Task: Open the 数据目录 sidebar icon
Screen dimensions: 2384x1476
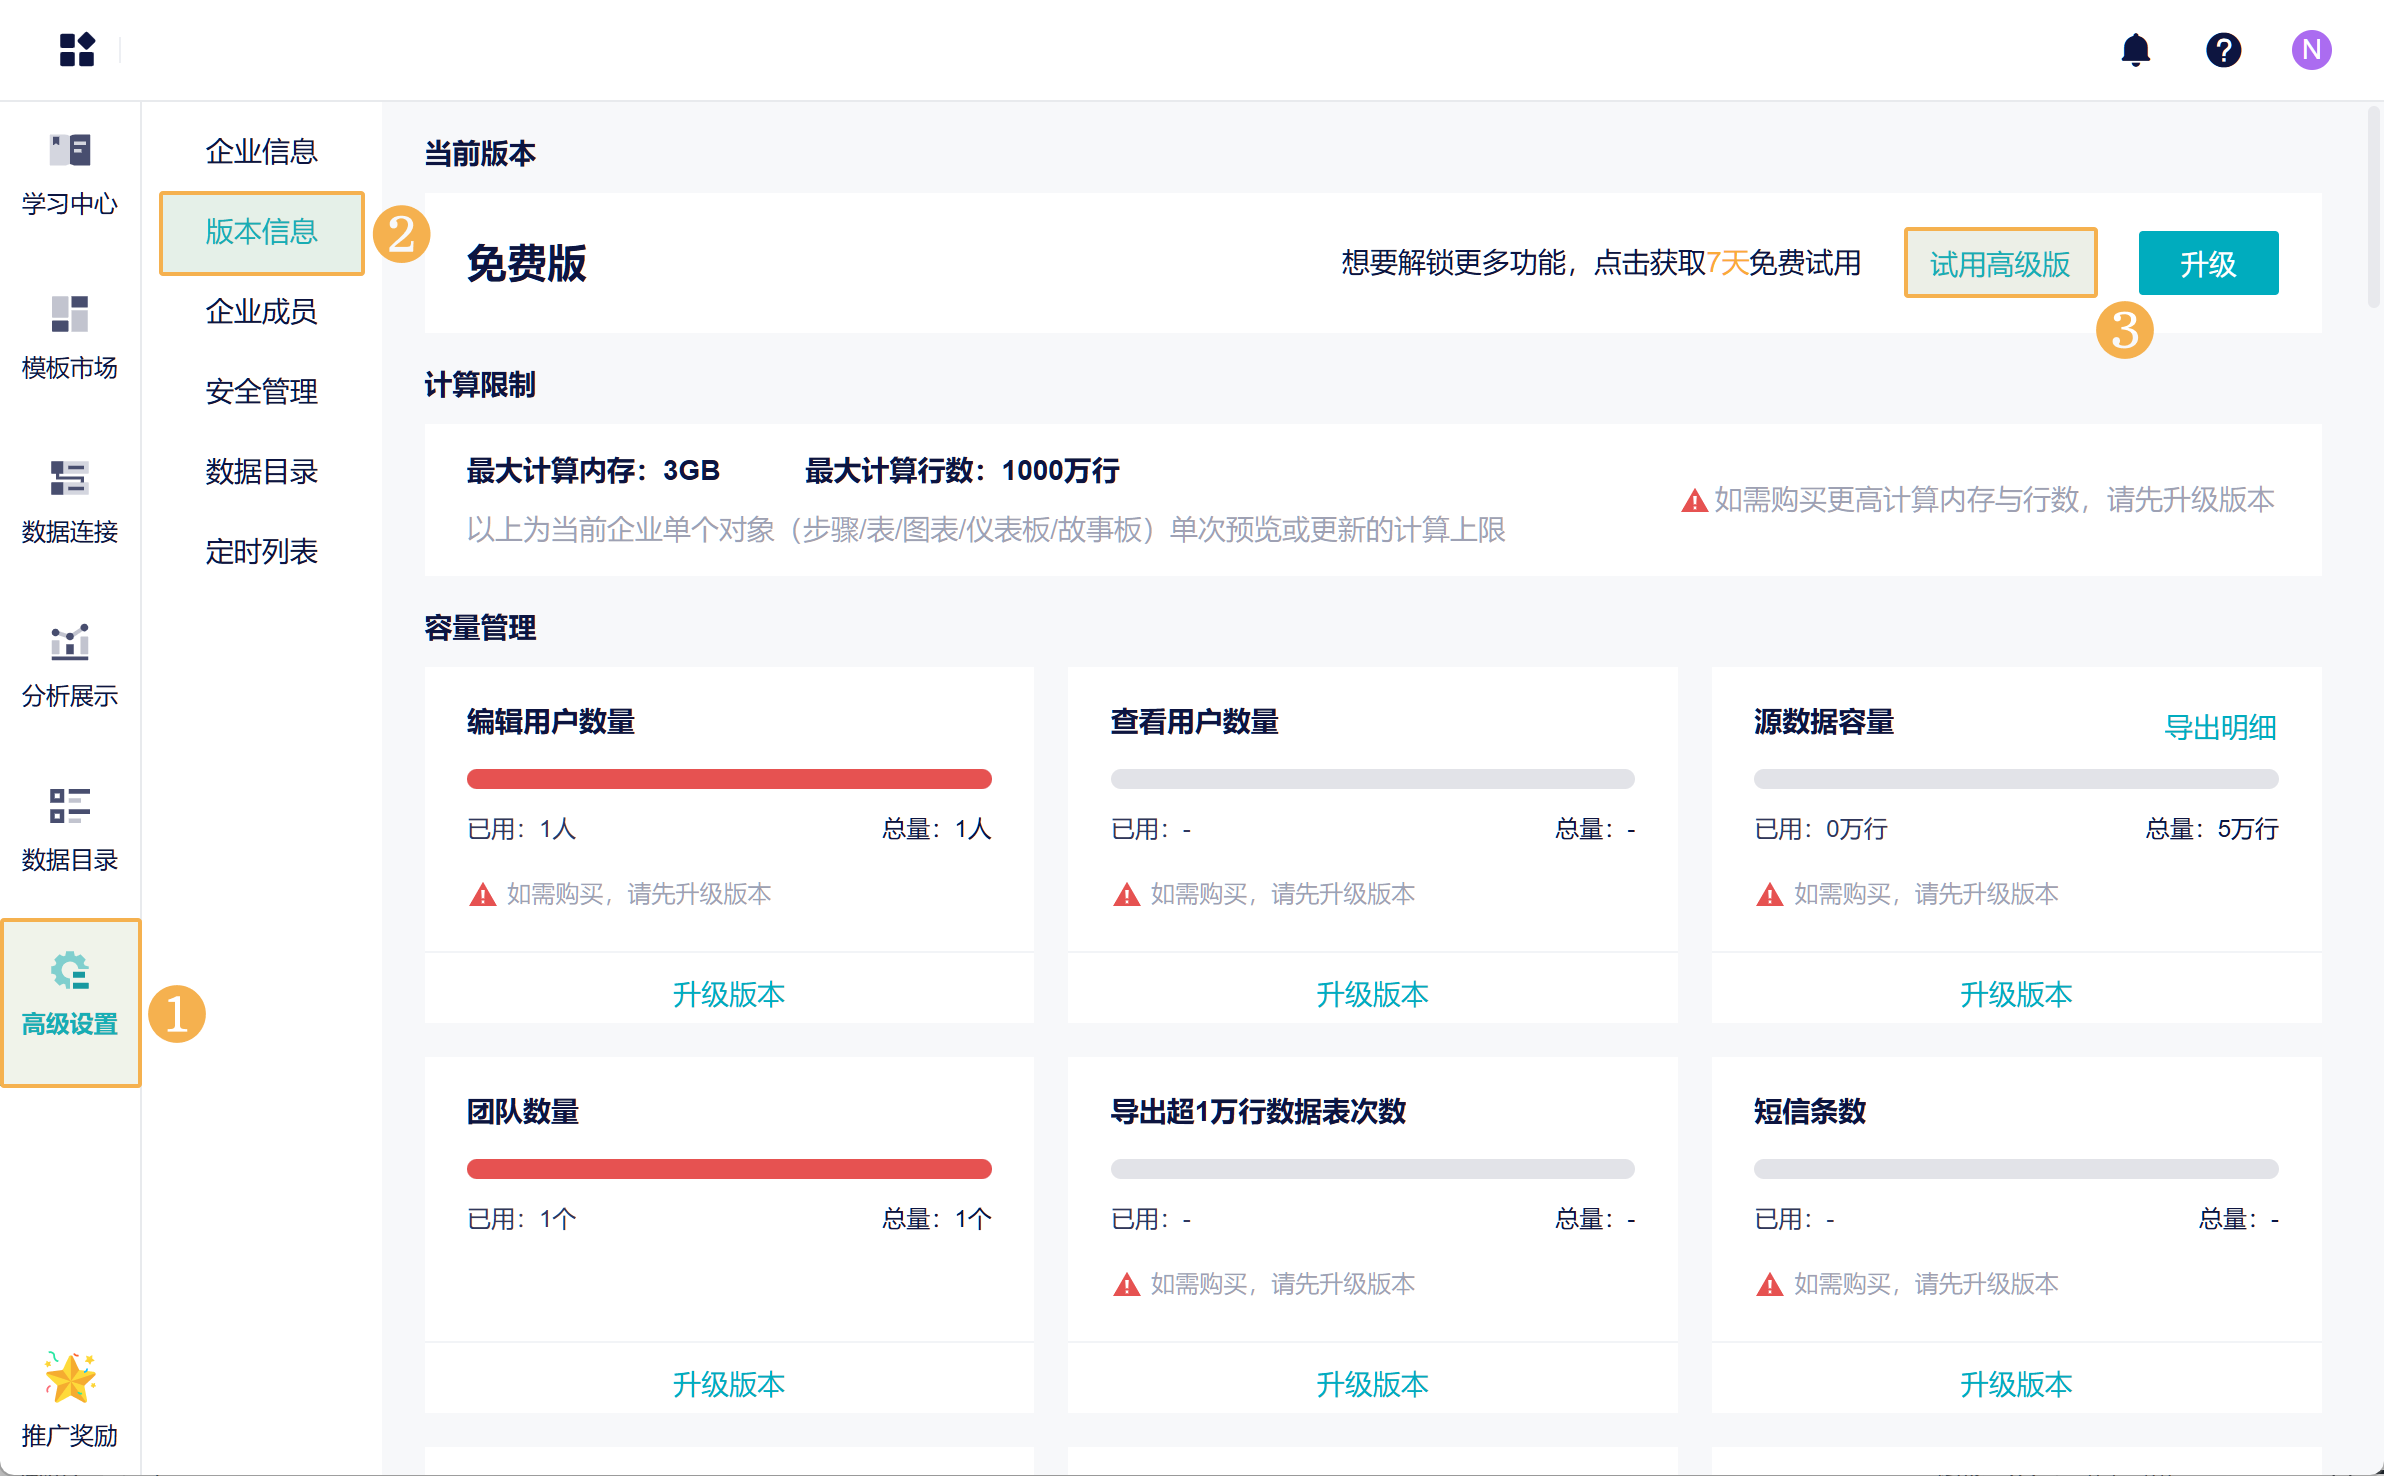Action: tap(70, 808)
